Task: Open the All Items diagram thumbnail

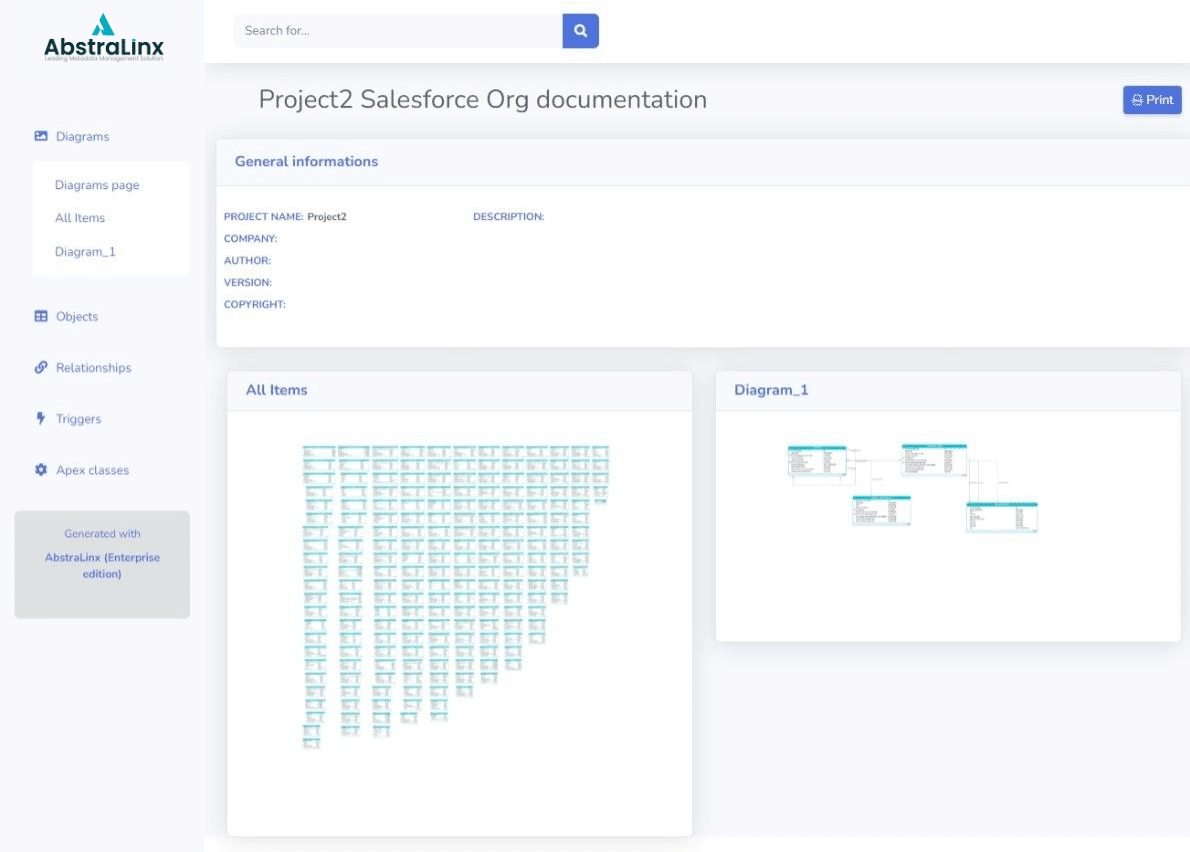Action: tap(456, 596)
